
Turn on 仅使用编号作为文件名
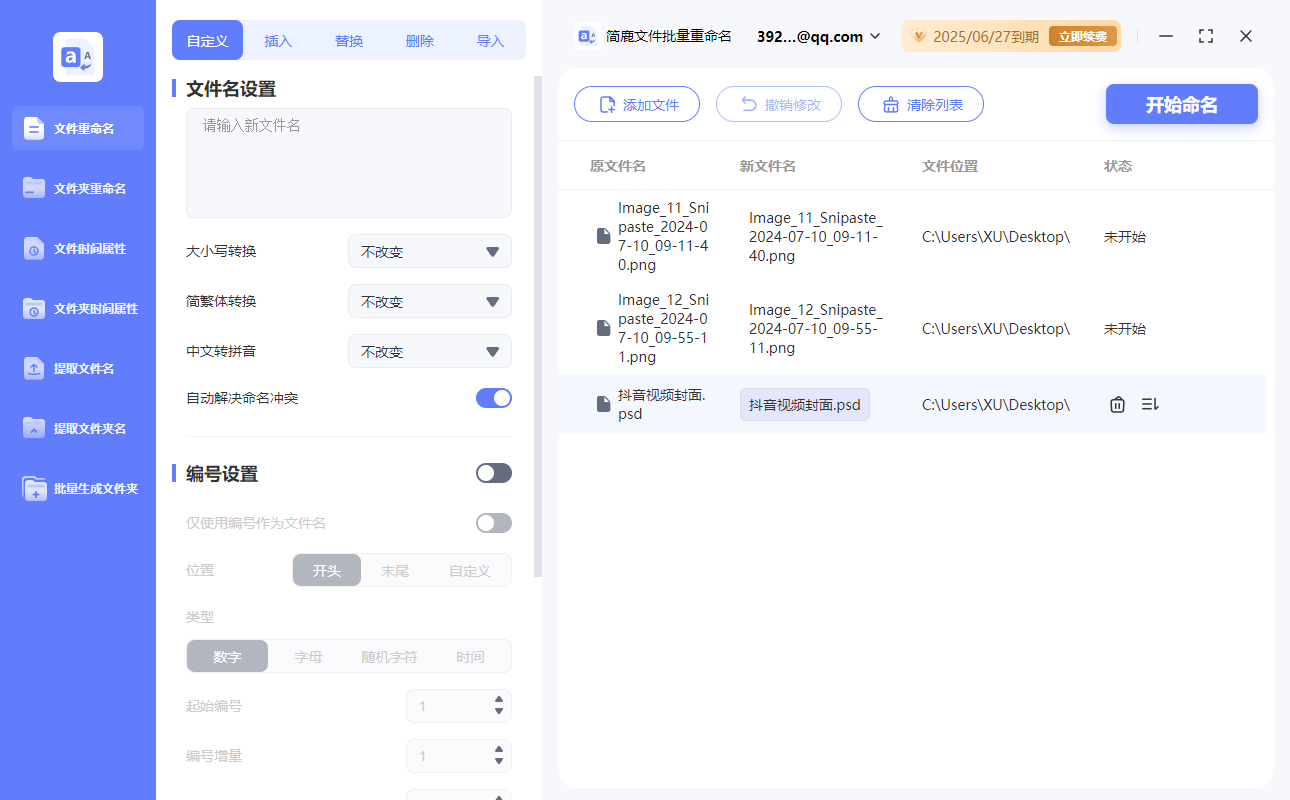pos(493,522)
